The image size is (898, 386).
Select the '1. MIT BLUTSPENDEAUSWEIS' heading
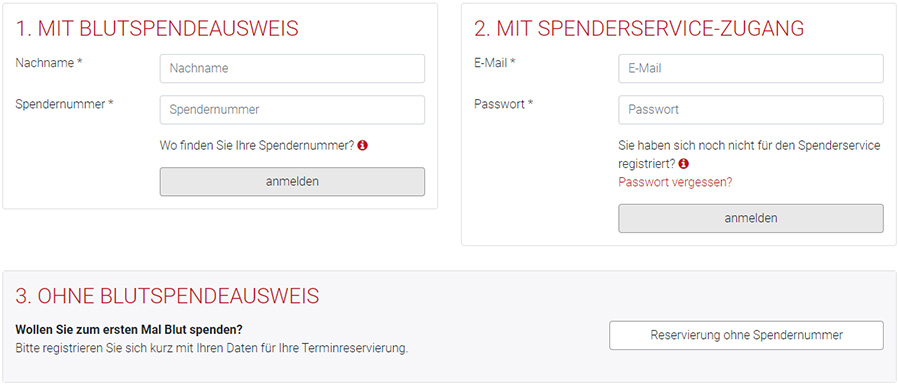click(157, 29)
